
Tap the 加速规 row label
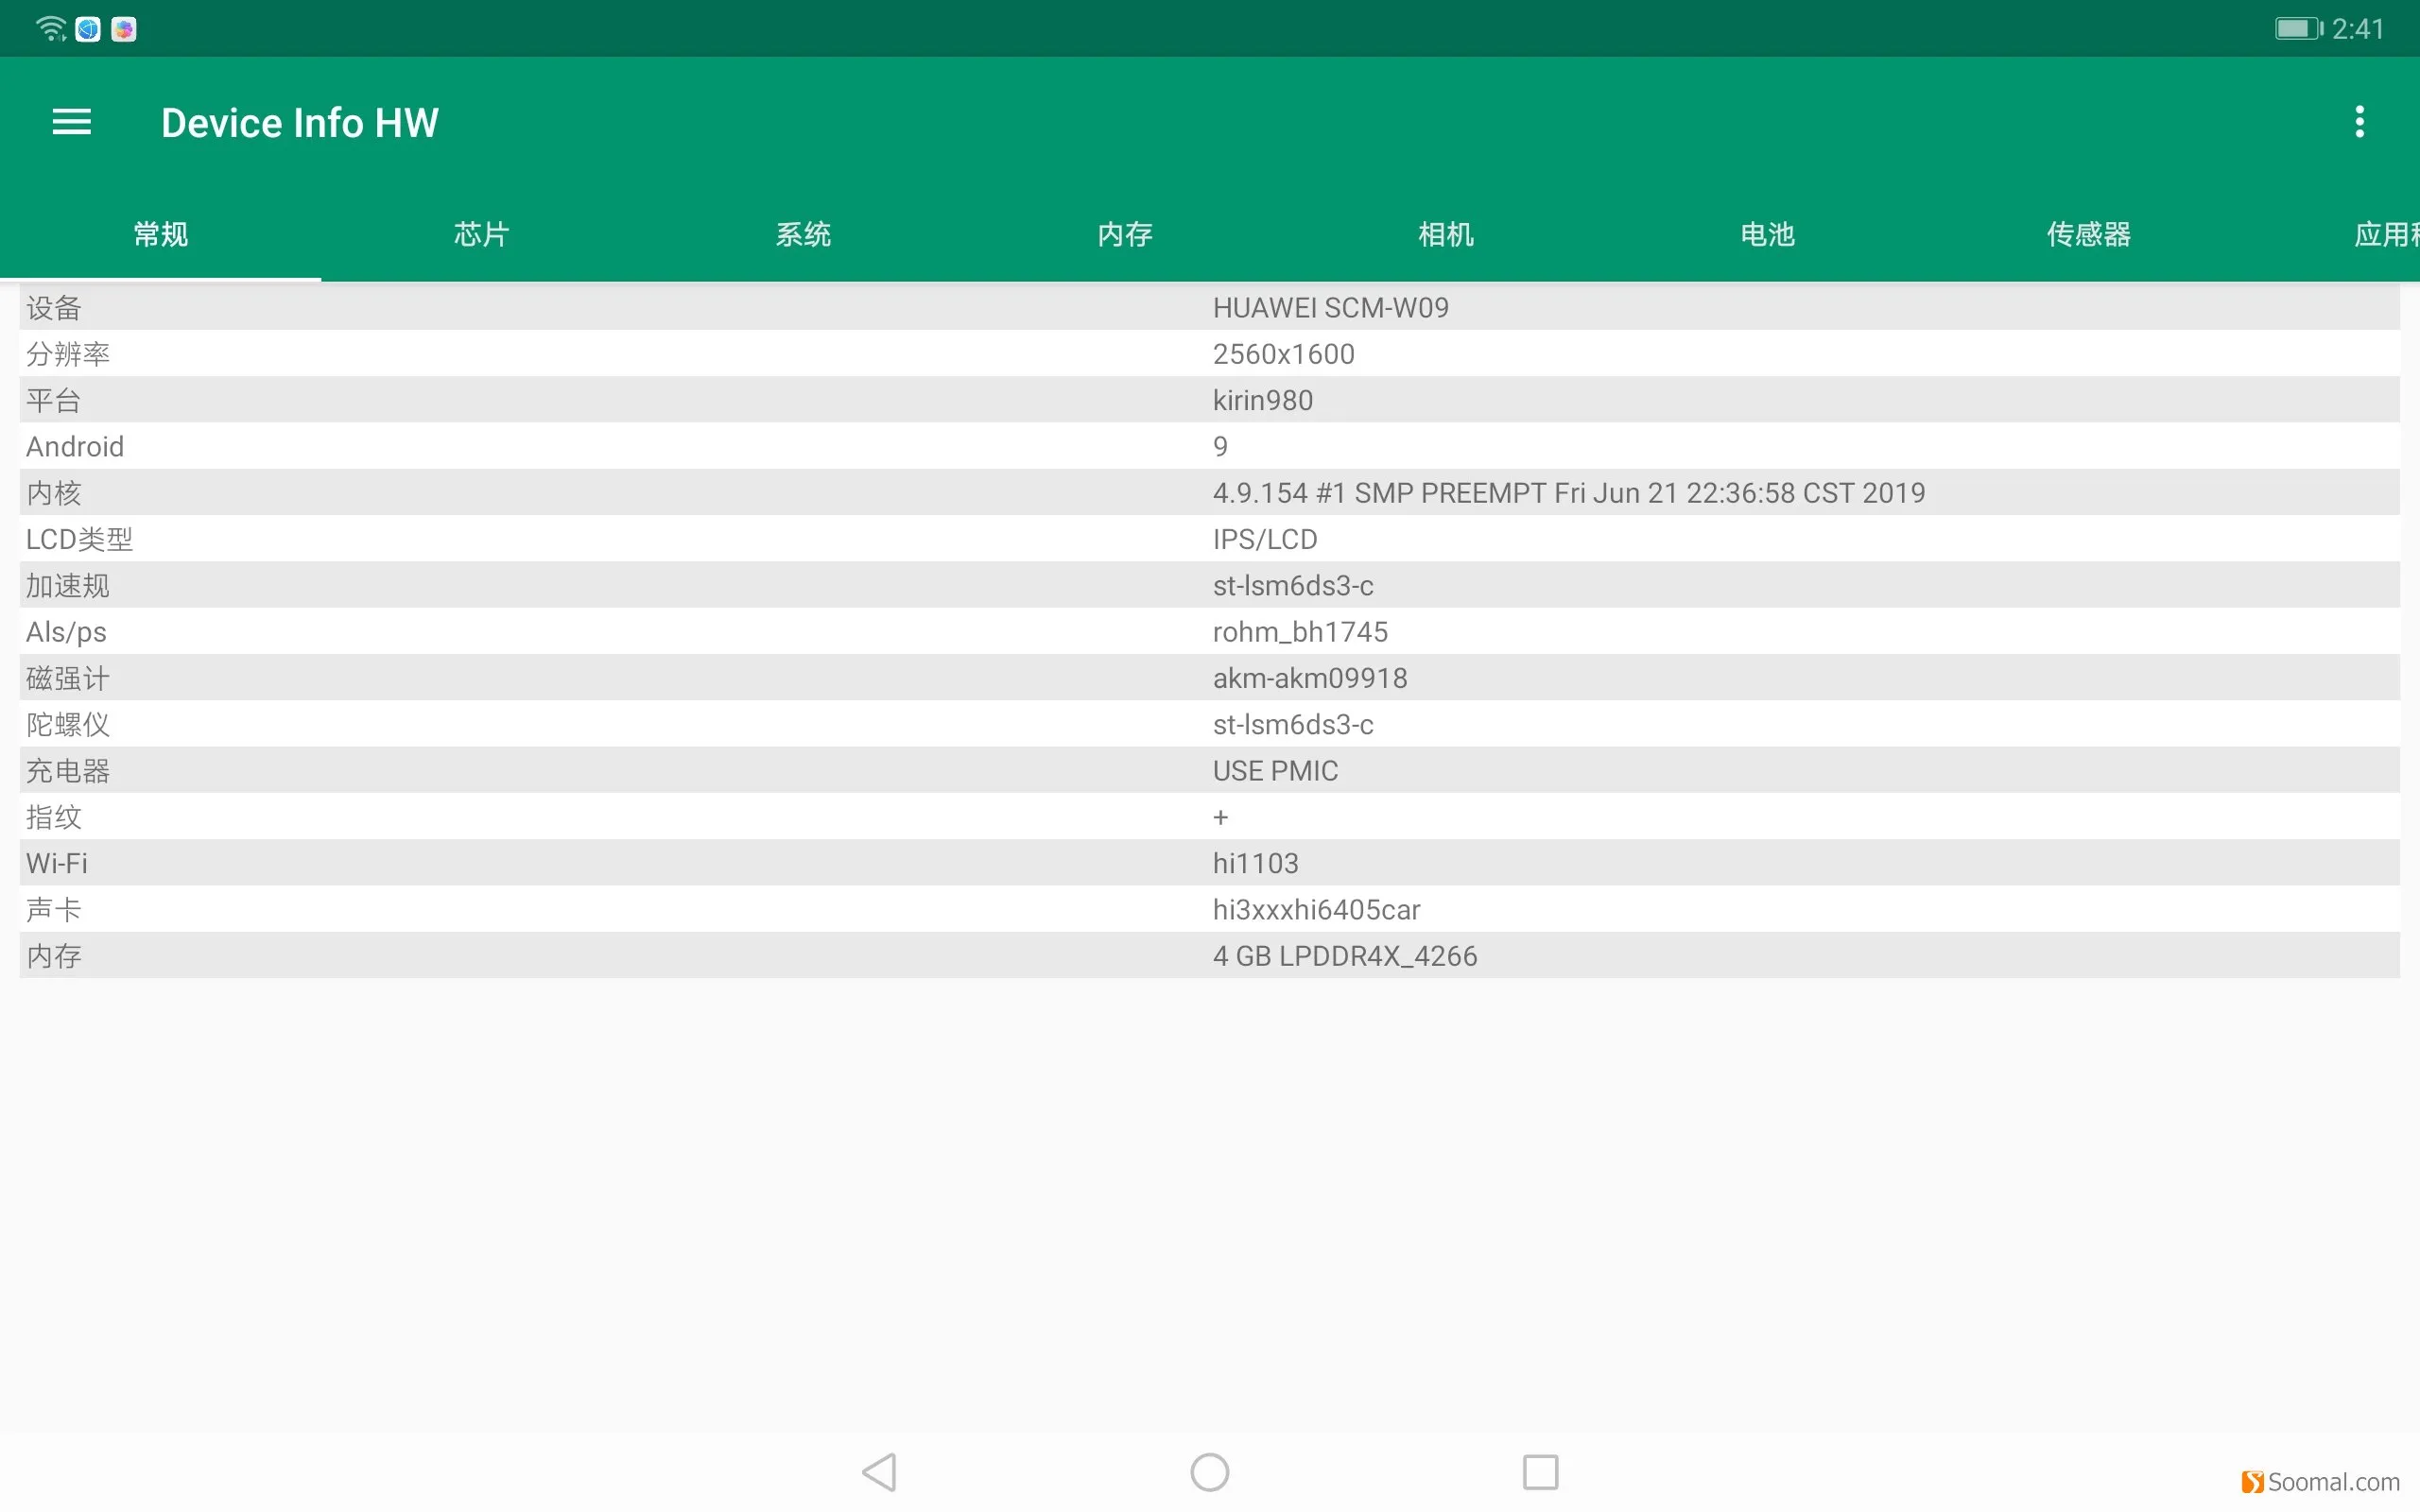[68, 586]
